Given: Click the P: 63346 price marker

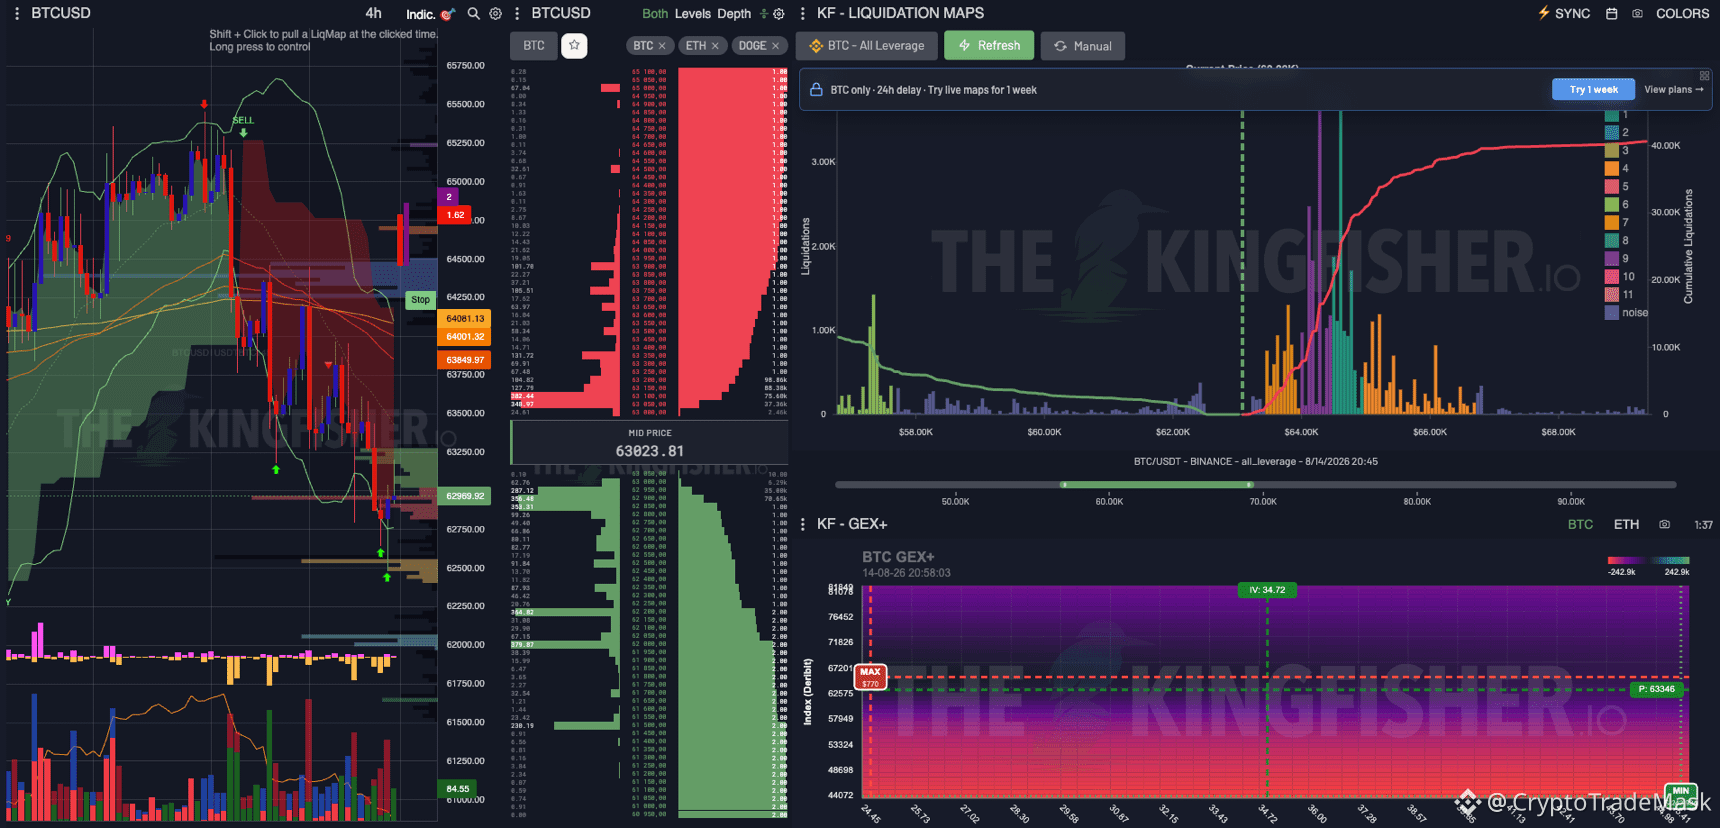Looking at the screenshot, I should click(1656, 689).
